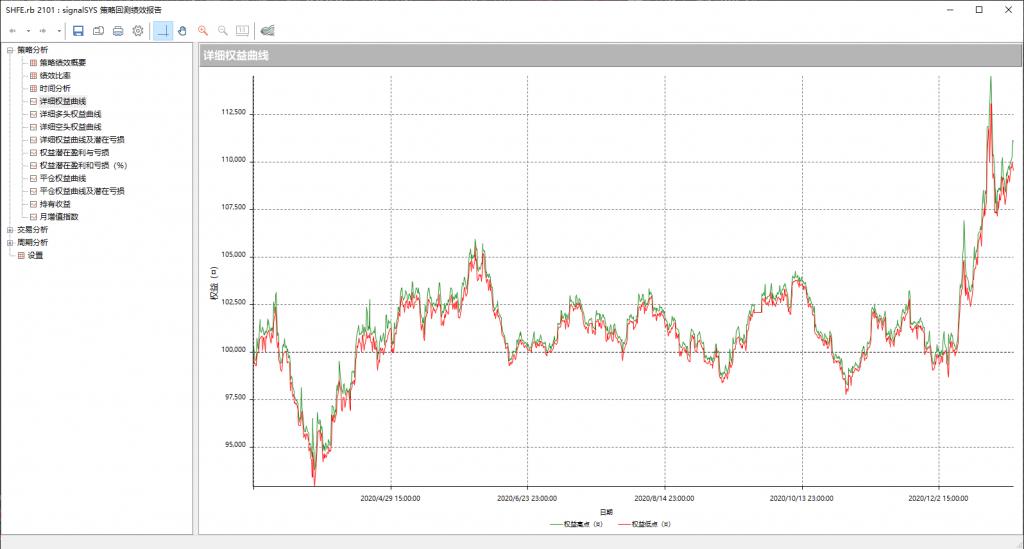1024x549 pixels.
Task: Expand the 周期分析 tree node
Action: pos(10,243)
